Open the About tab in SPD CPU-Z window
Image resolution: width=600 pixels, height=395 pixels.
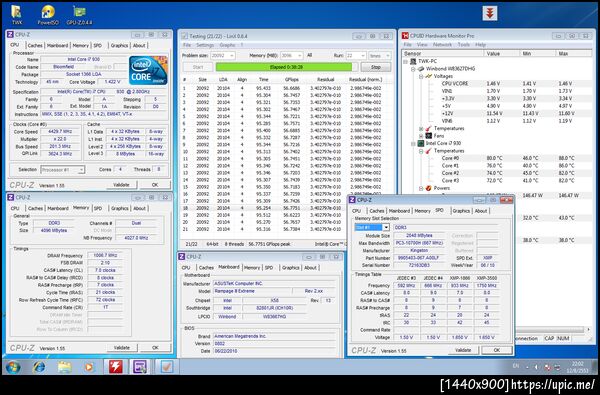click(x=481, y=211)
